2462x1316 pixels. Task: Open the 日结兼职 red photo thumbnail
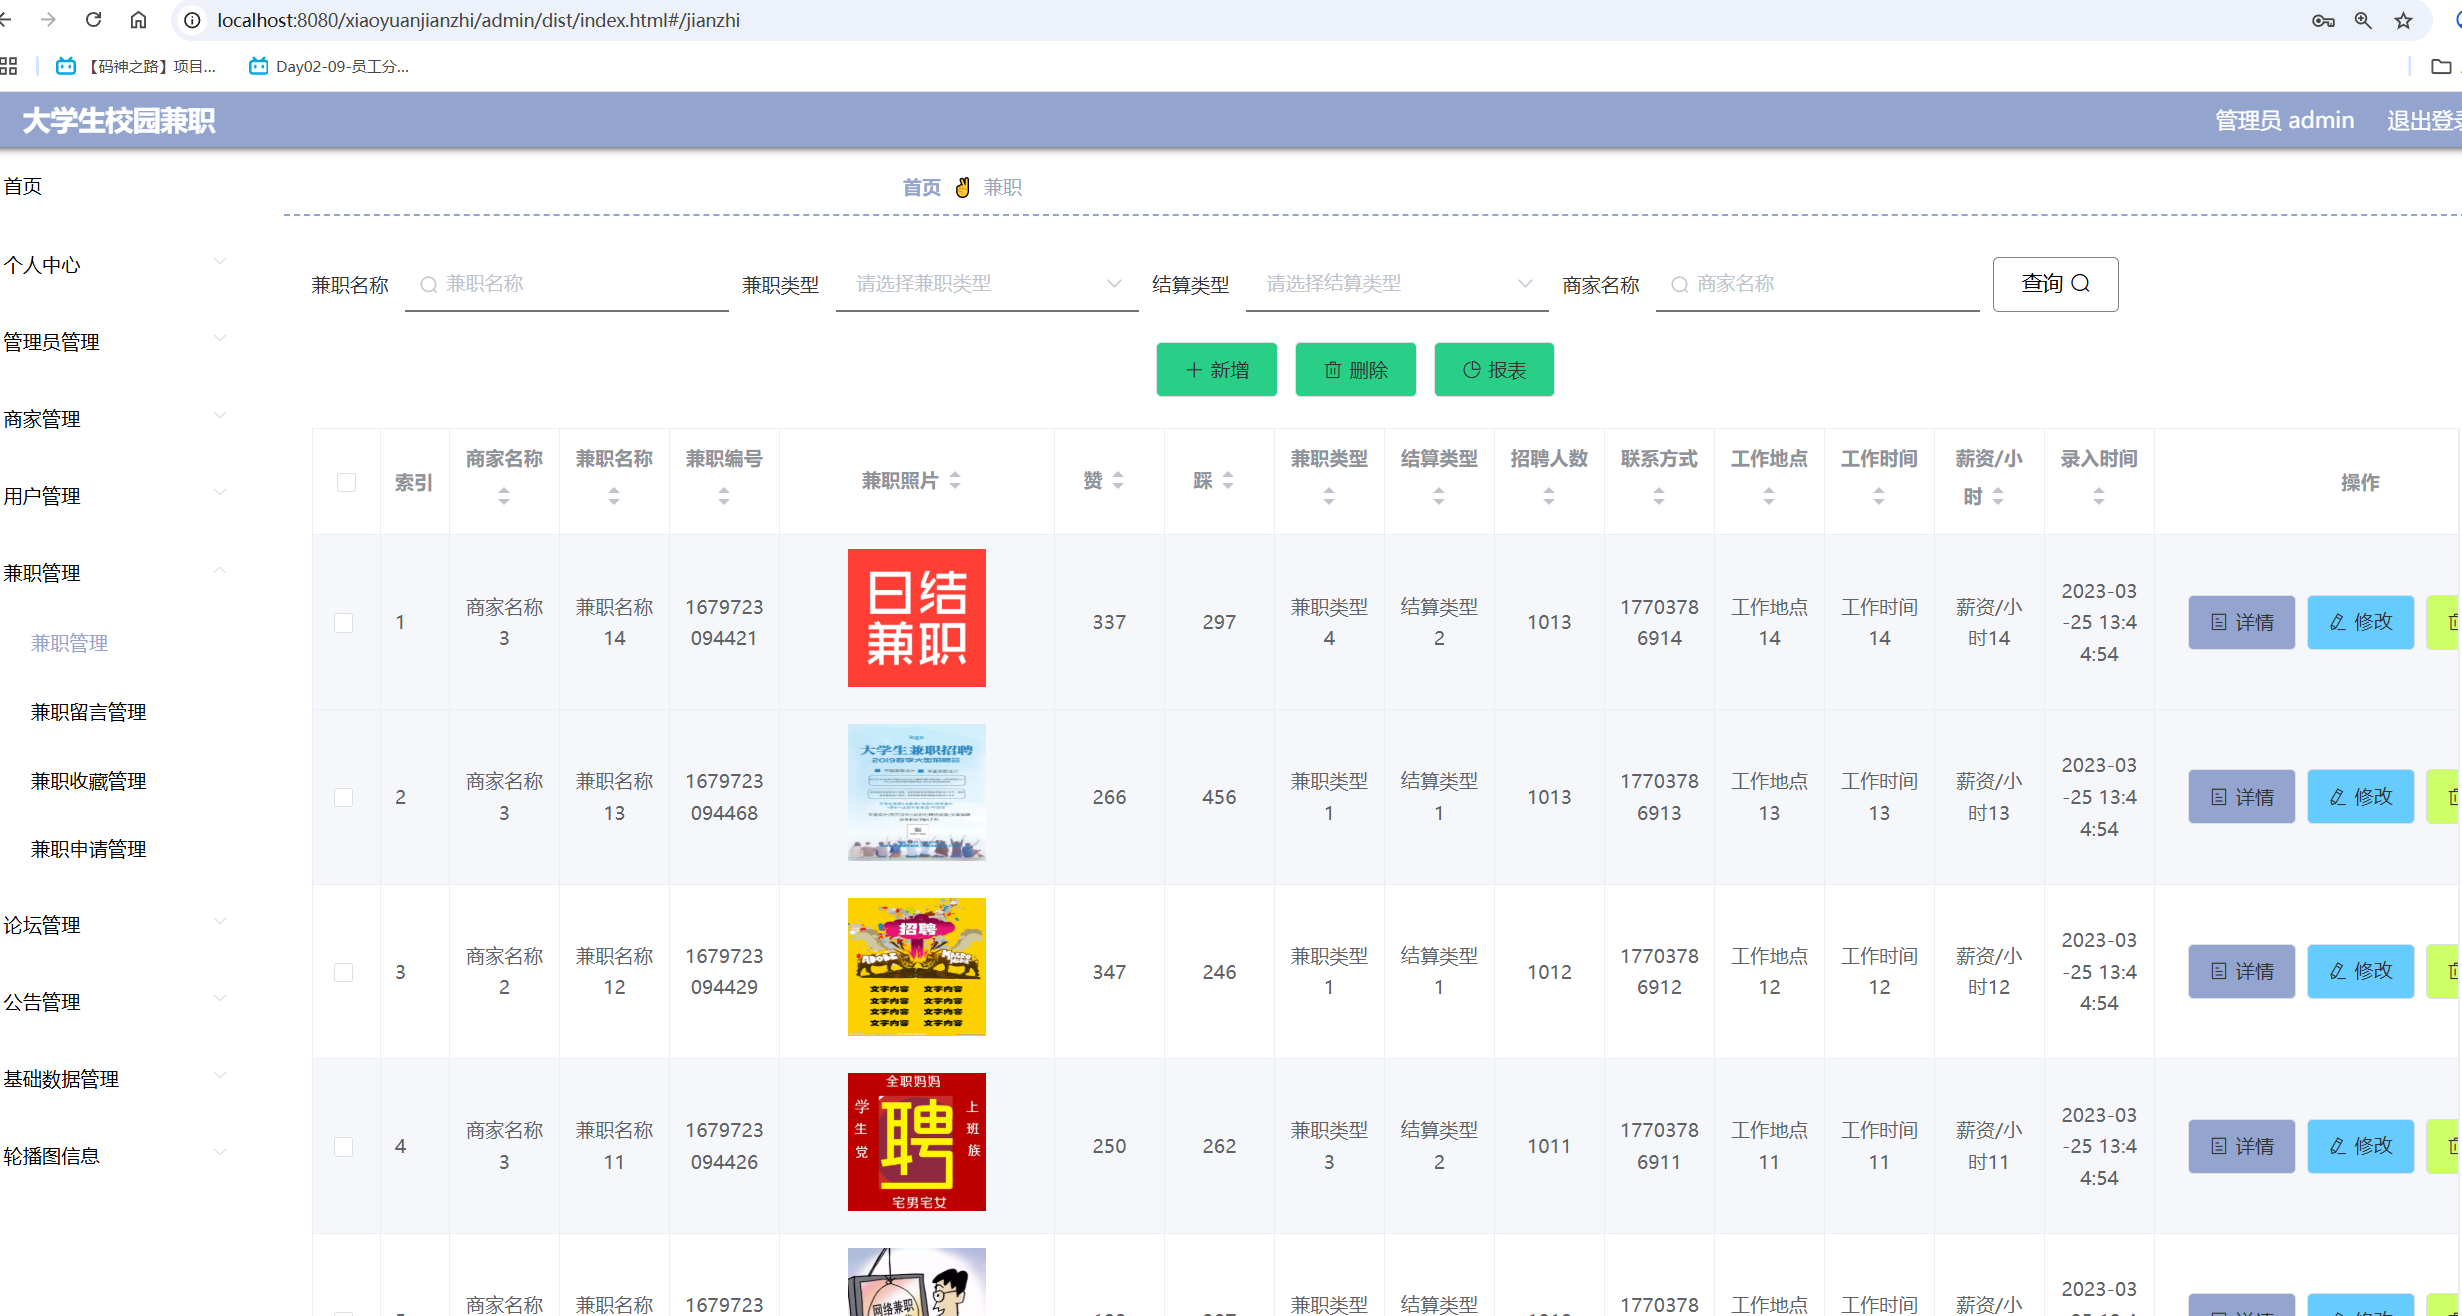[x=917, y=618]
